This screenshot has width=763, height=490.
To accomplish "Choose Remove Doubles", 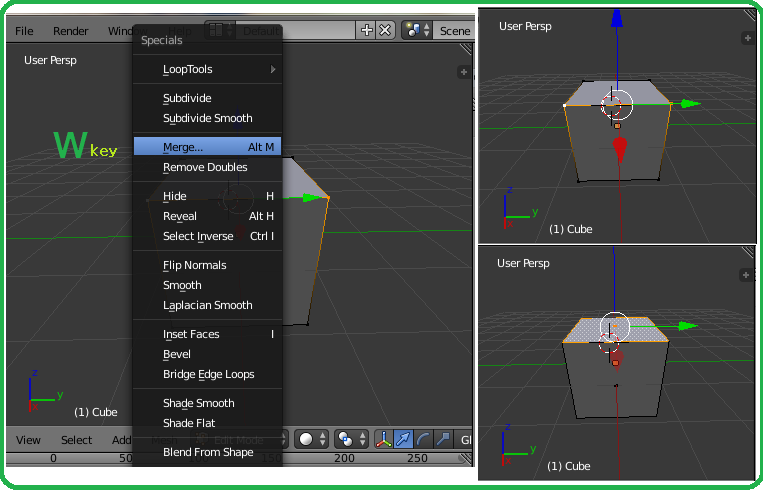I will [x=207, y=167].
